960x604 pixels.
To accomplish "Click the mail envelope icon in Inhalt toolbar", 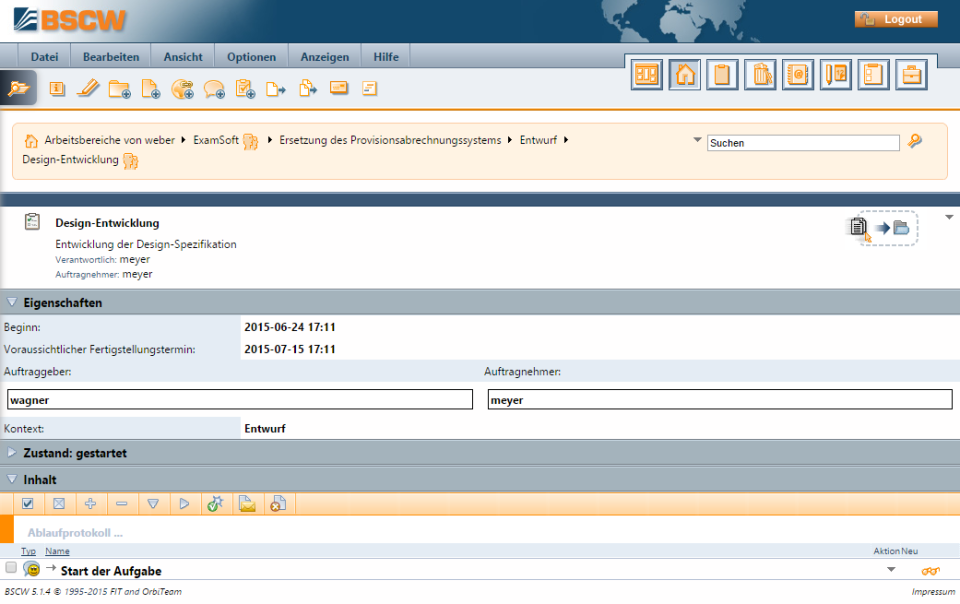I will (x=247, y=504).
